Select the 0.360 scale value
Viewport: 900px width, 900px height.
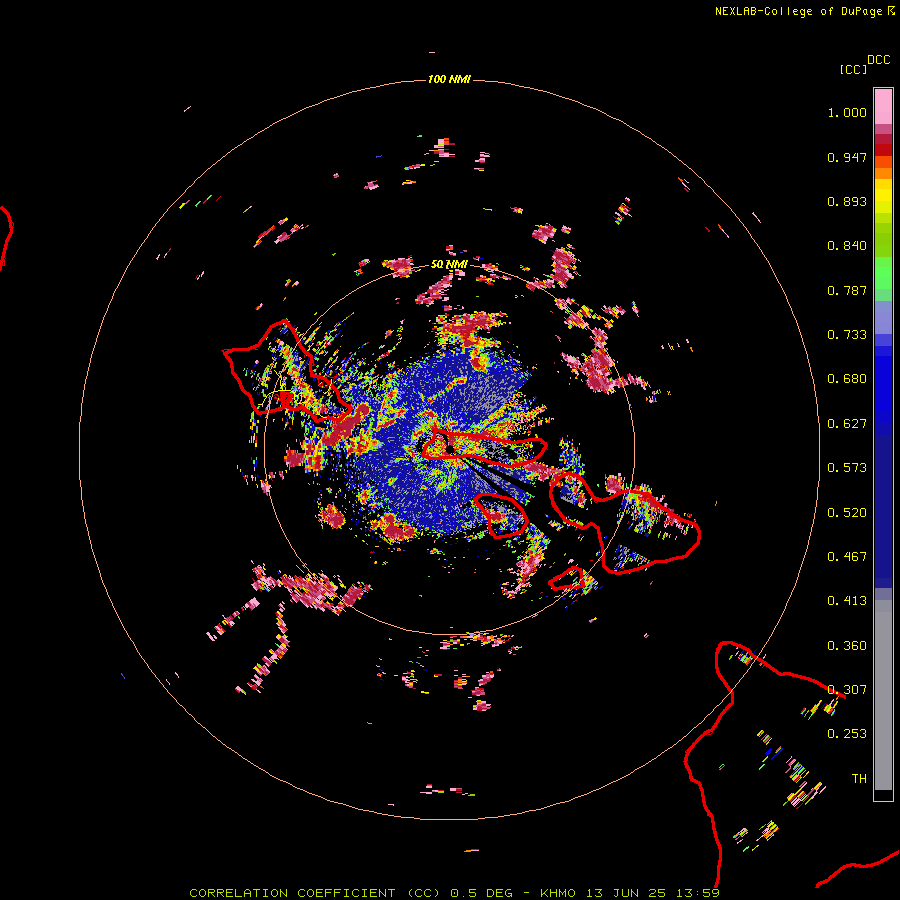pyautogui.click(x=847, y=646)
